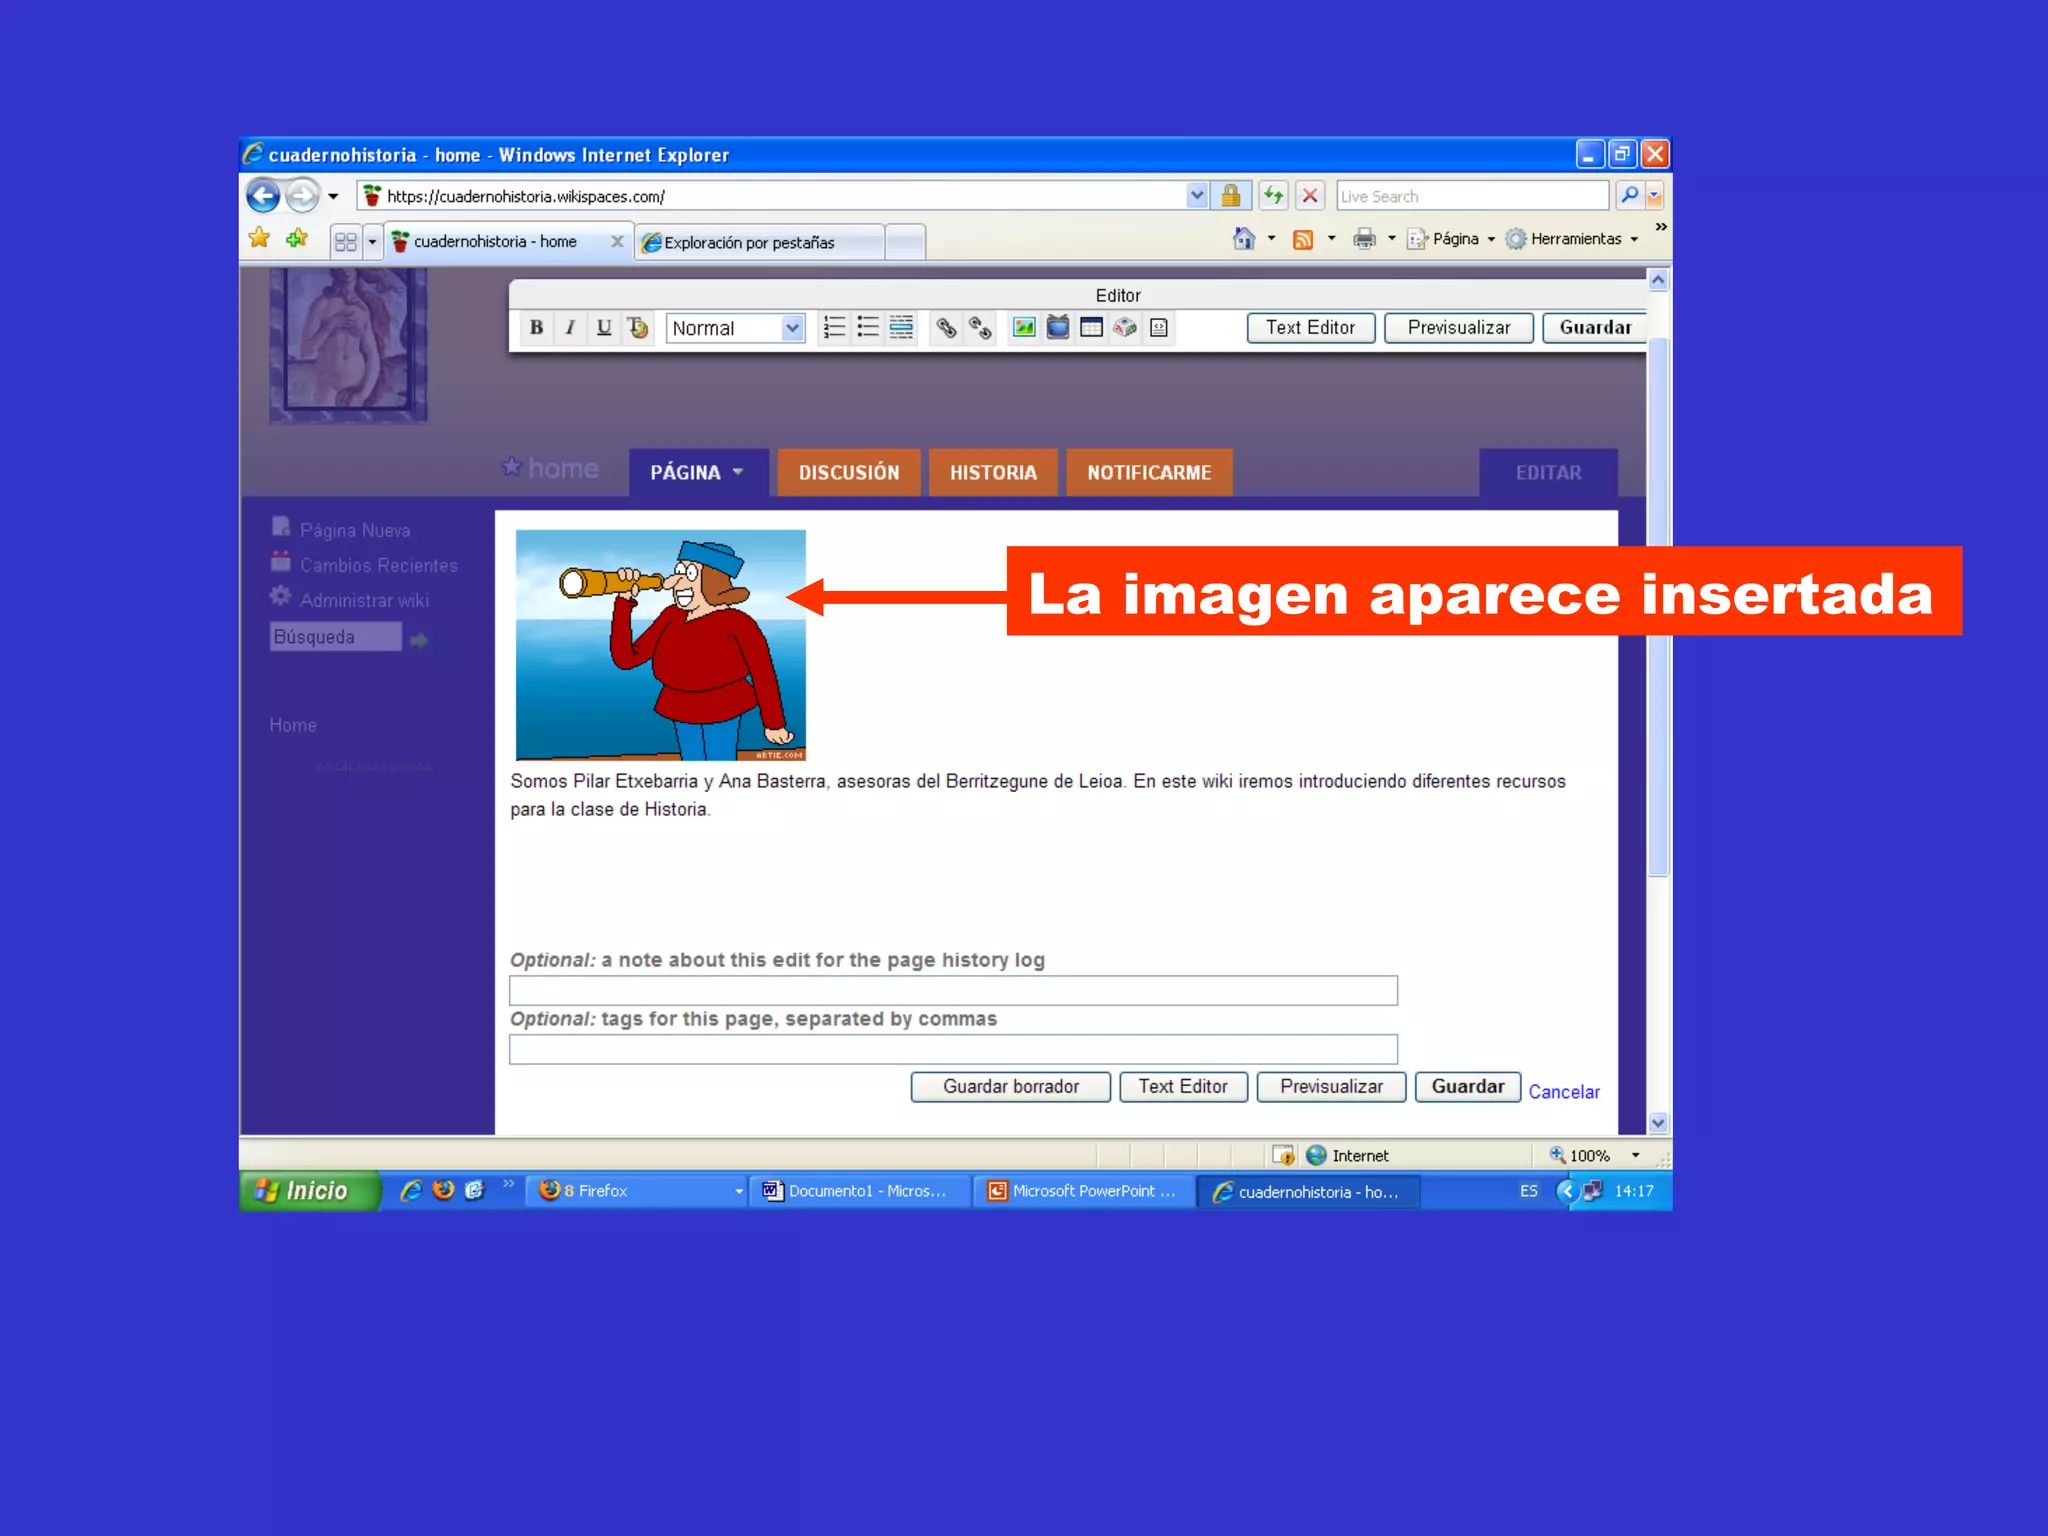Open the NOTIFICARME tab
The height and width of the screenshot is (1536, 2048).
(1149, 472)
